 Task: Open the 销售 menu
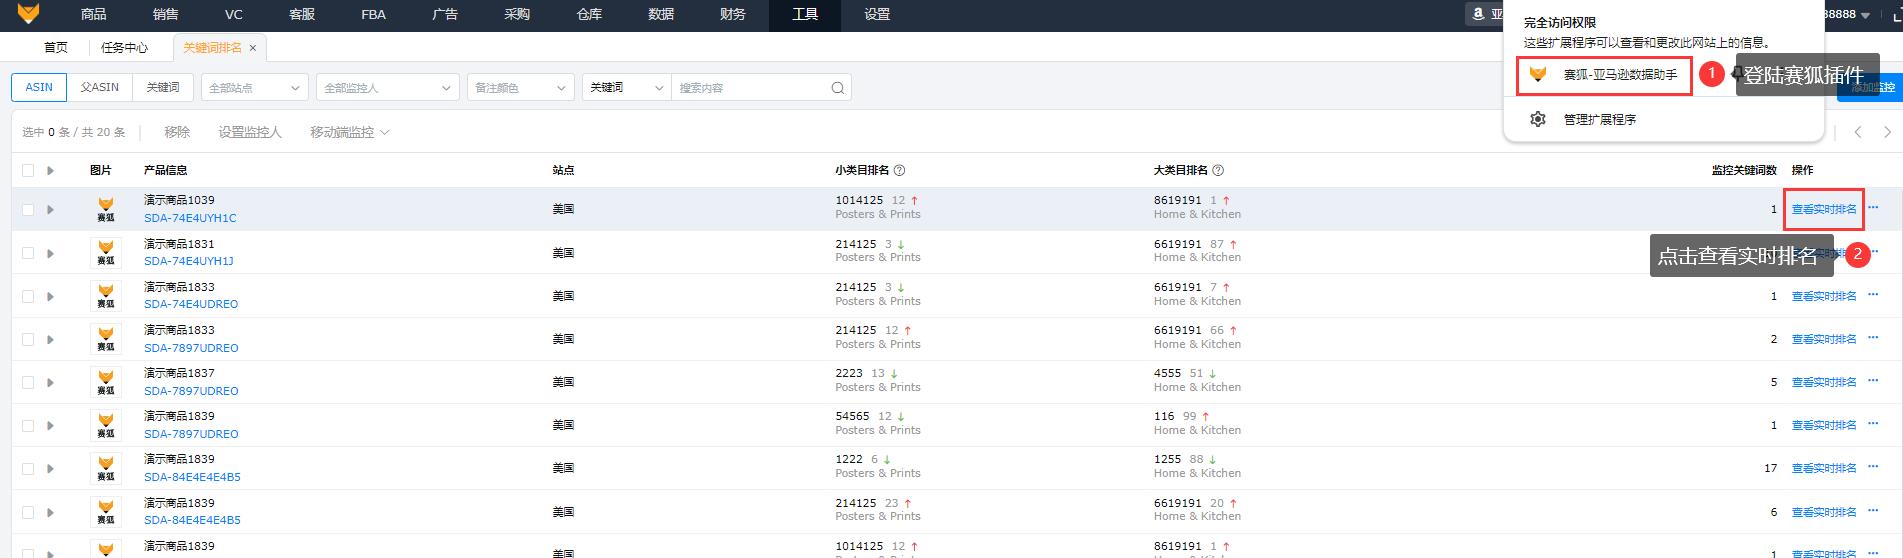tap(165, 14)
